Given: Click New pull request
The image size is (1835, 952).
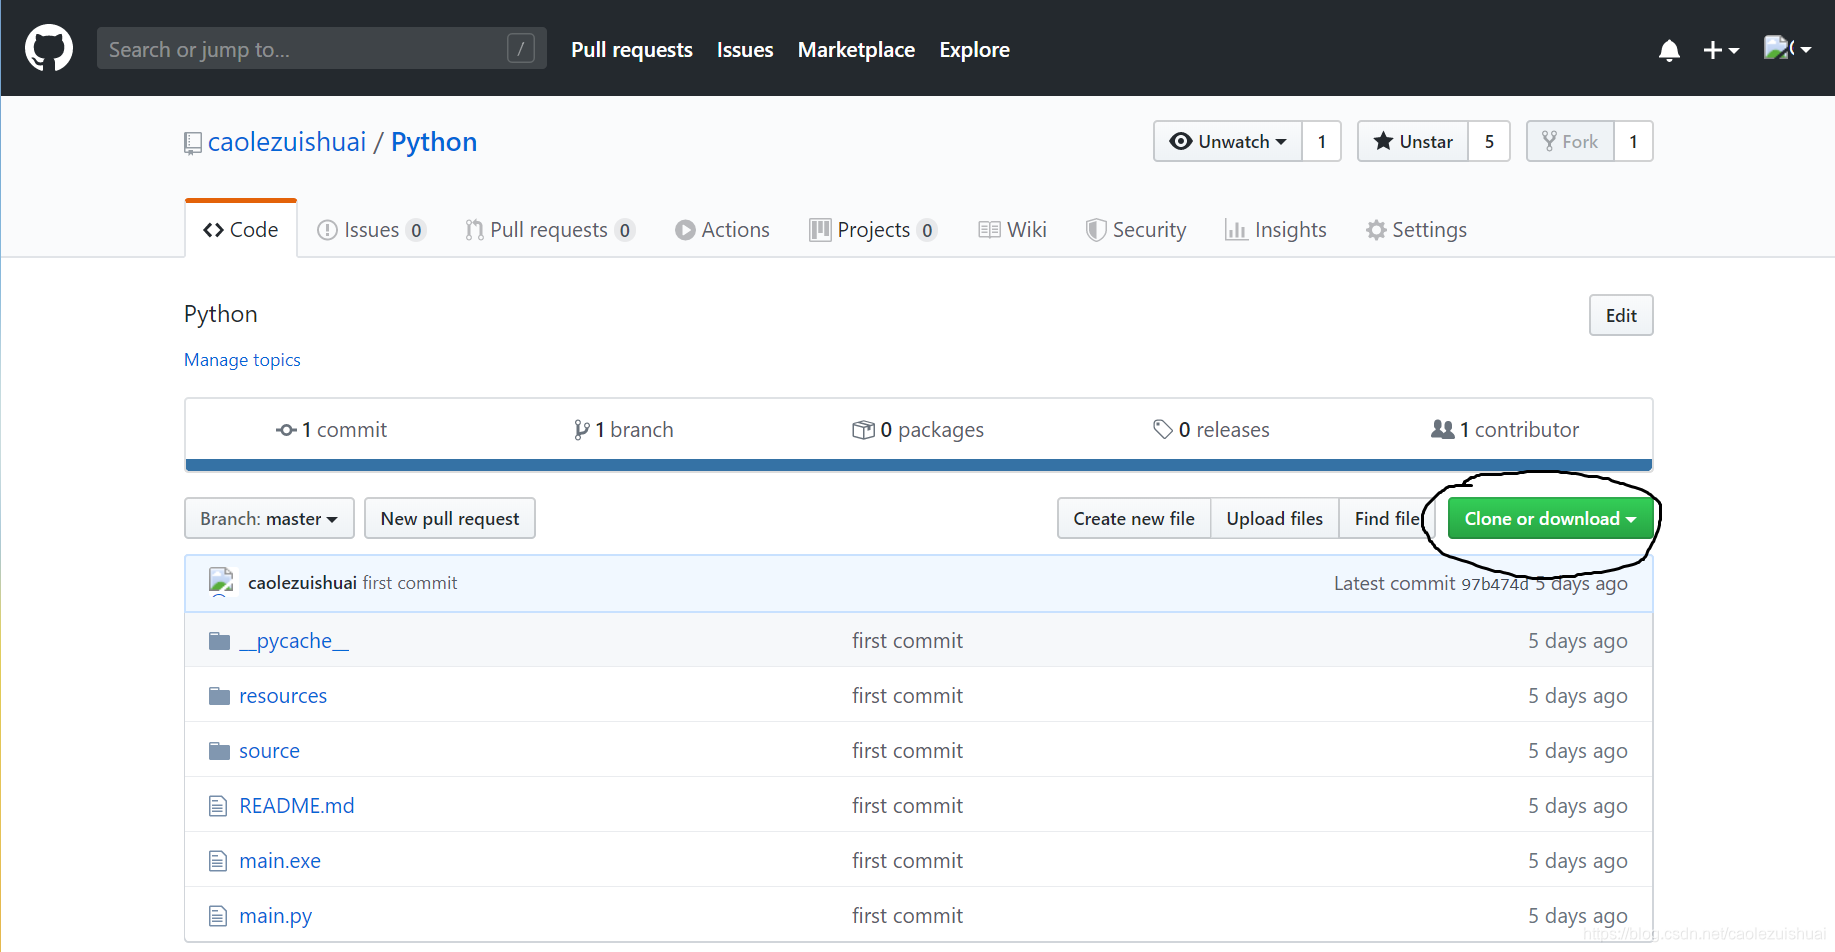Looking at the screenshot, I should coord(450,518).
